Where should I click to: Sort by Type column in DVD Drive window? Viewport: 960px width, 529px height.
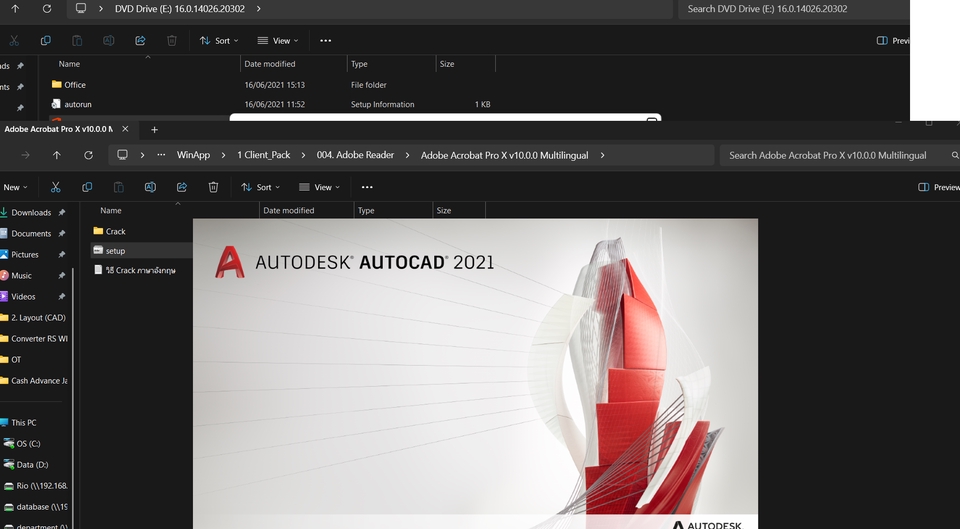(359, 64)
